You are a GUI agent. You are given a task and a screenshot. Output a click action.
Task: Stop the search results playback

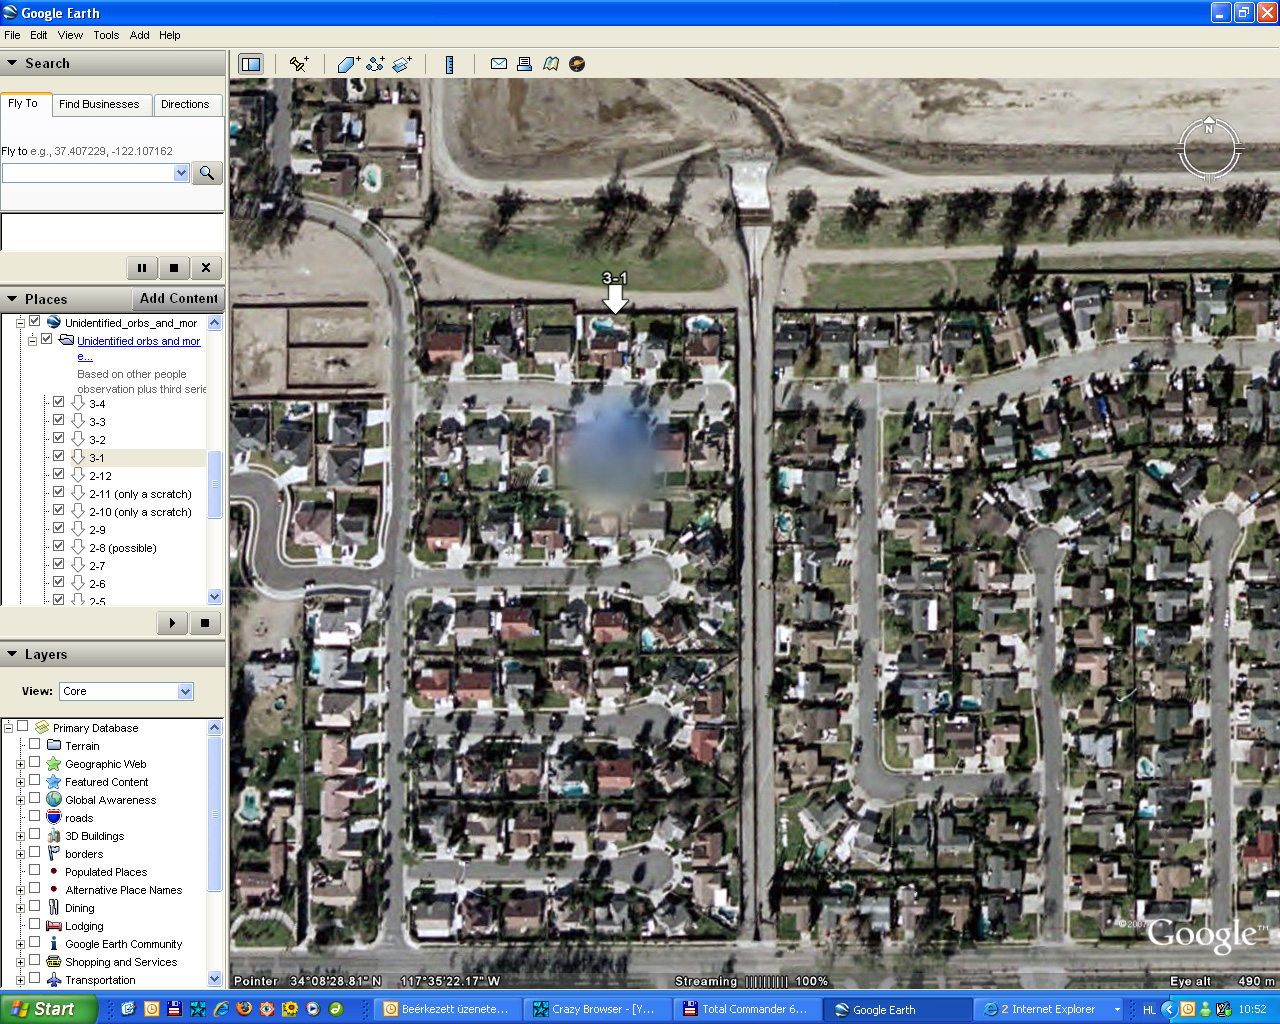tap(174, 268)
